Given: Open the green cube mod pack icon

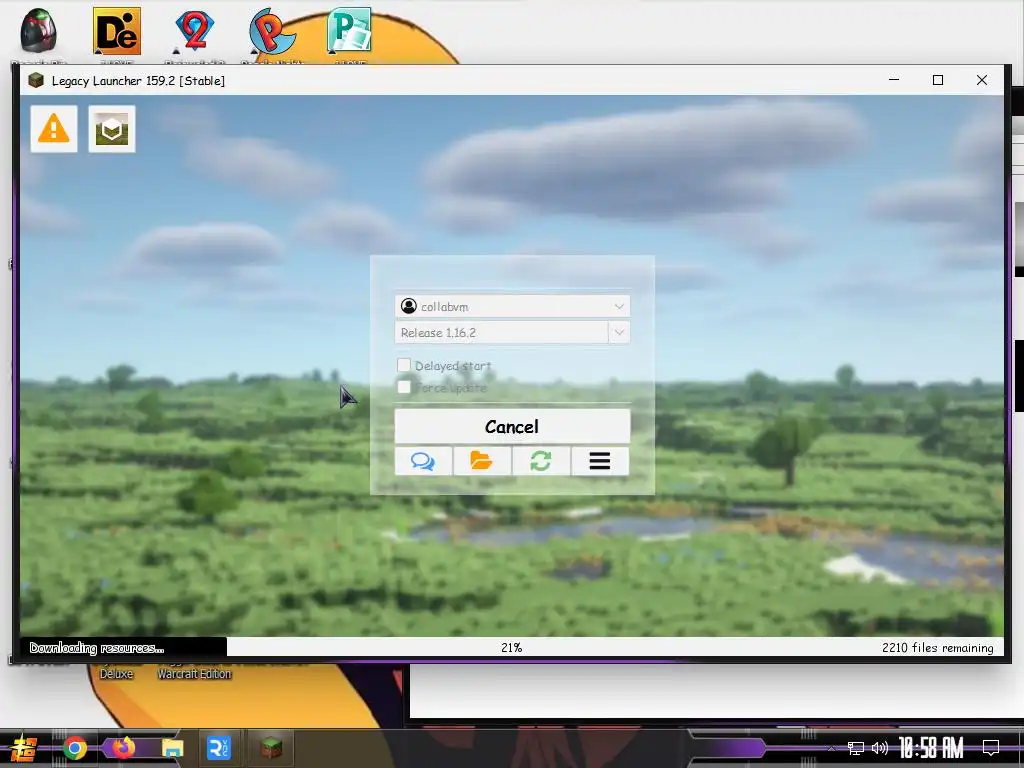Looking at the screenshot, I should coord(112,129).
